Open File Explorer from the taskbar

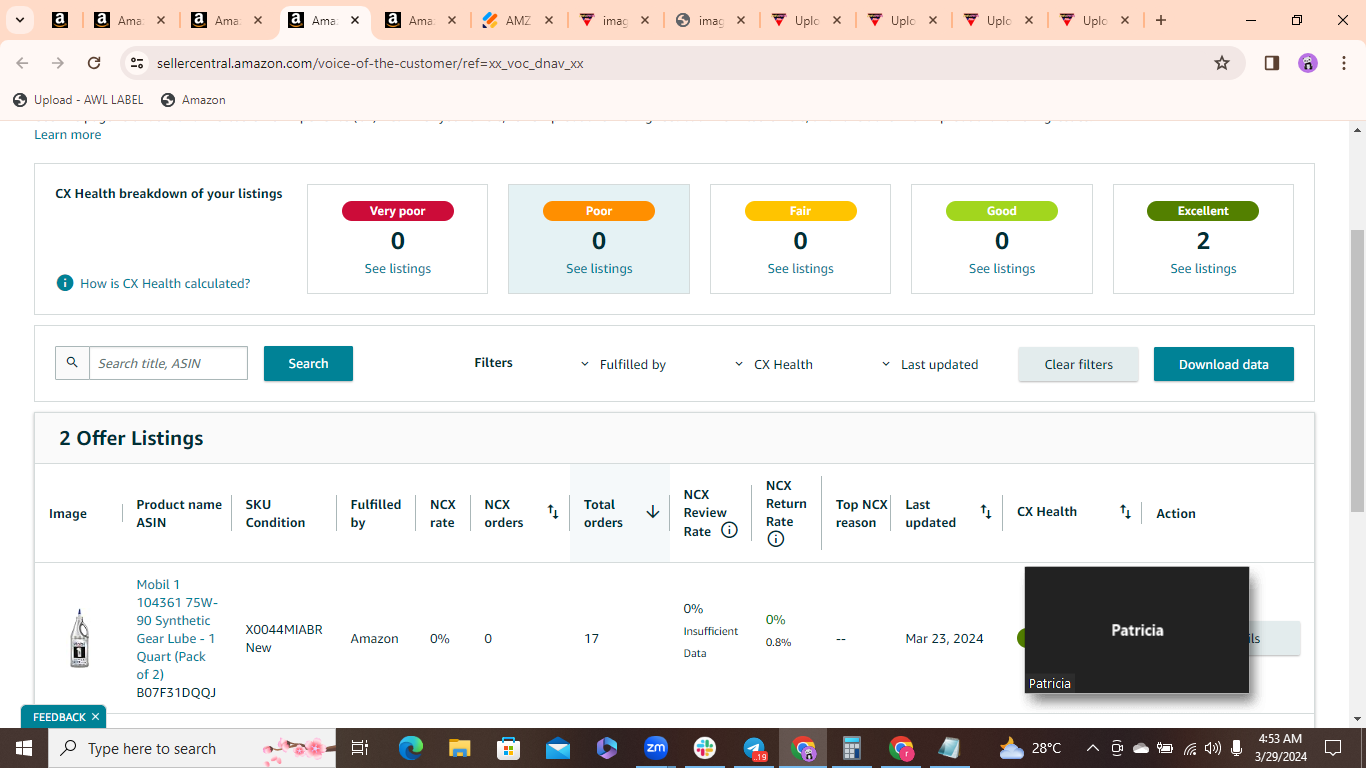459,748
